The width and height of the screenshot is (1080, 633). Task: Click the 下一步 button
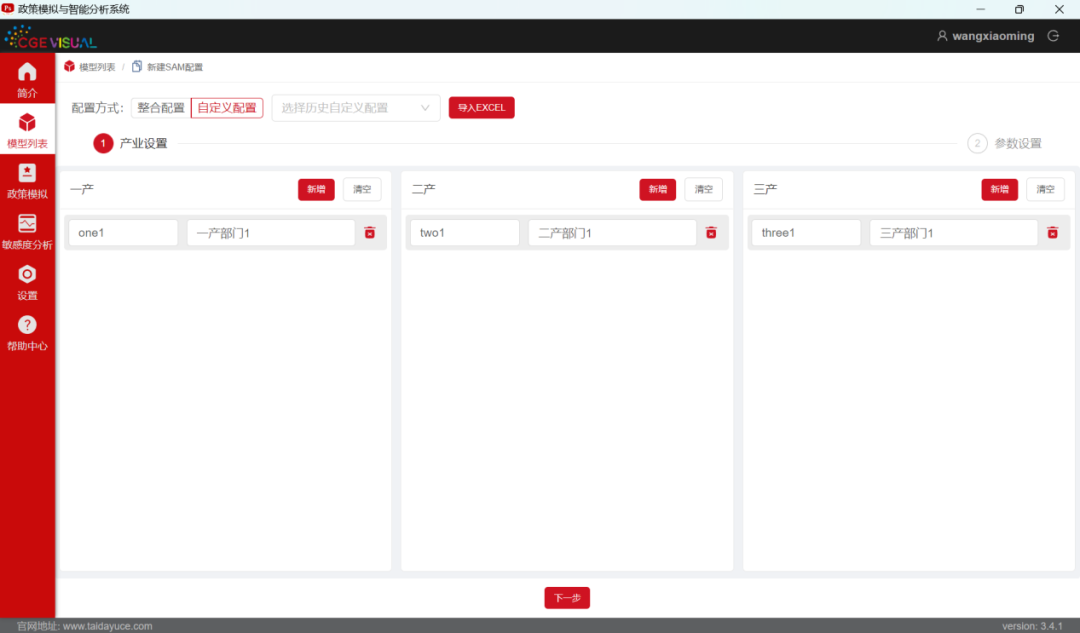tap(567, 598)
